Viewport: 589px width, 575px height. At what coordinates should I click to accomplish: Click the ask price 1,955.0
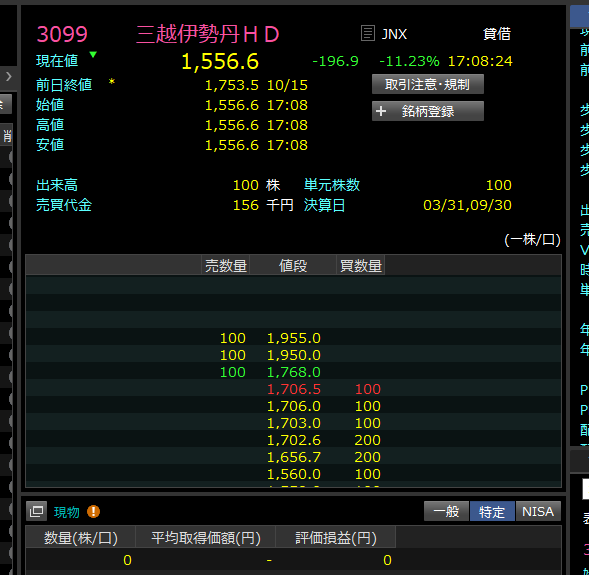(x=294, y=338)
